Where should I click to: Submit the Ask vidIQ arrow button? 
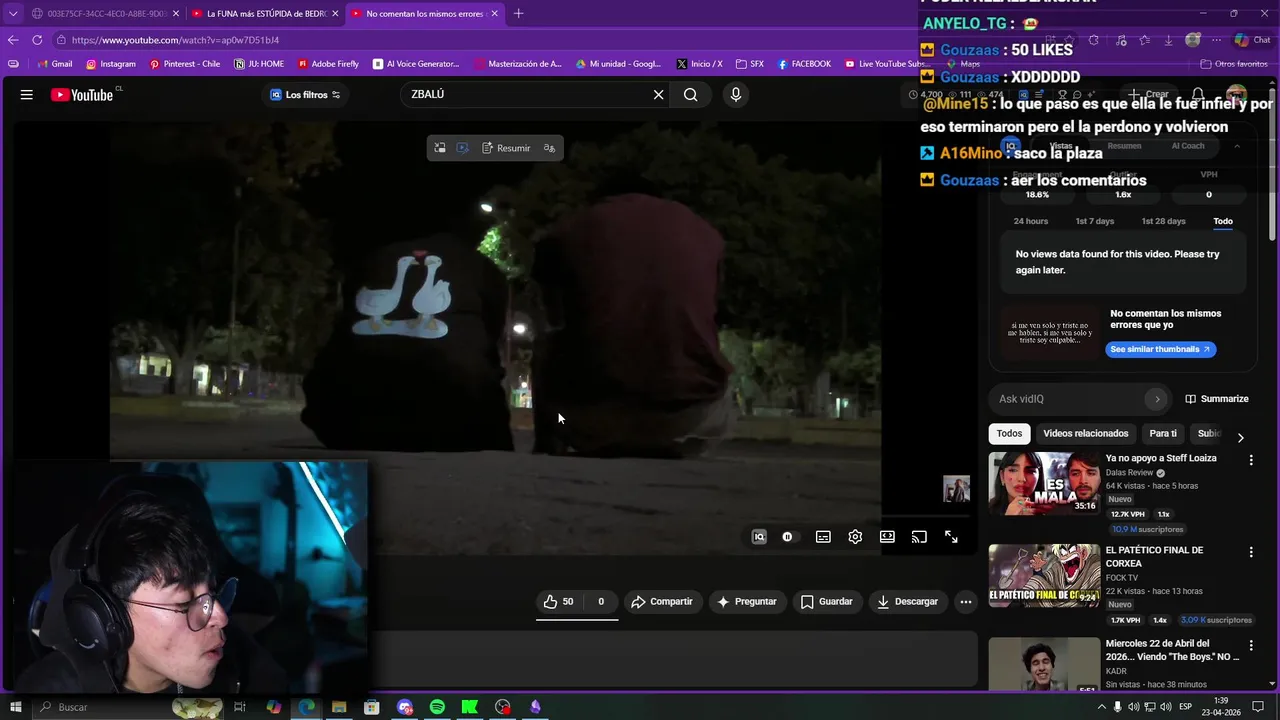[x=1157, y=399]
